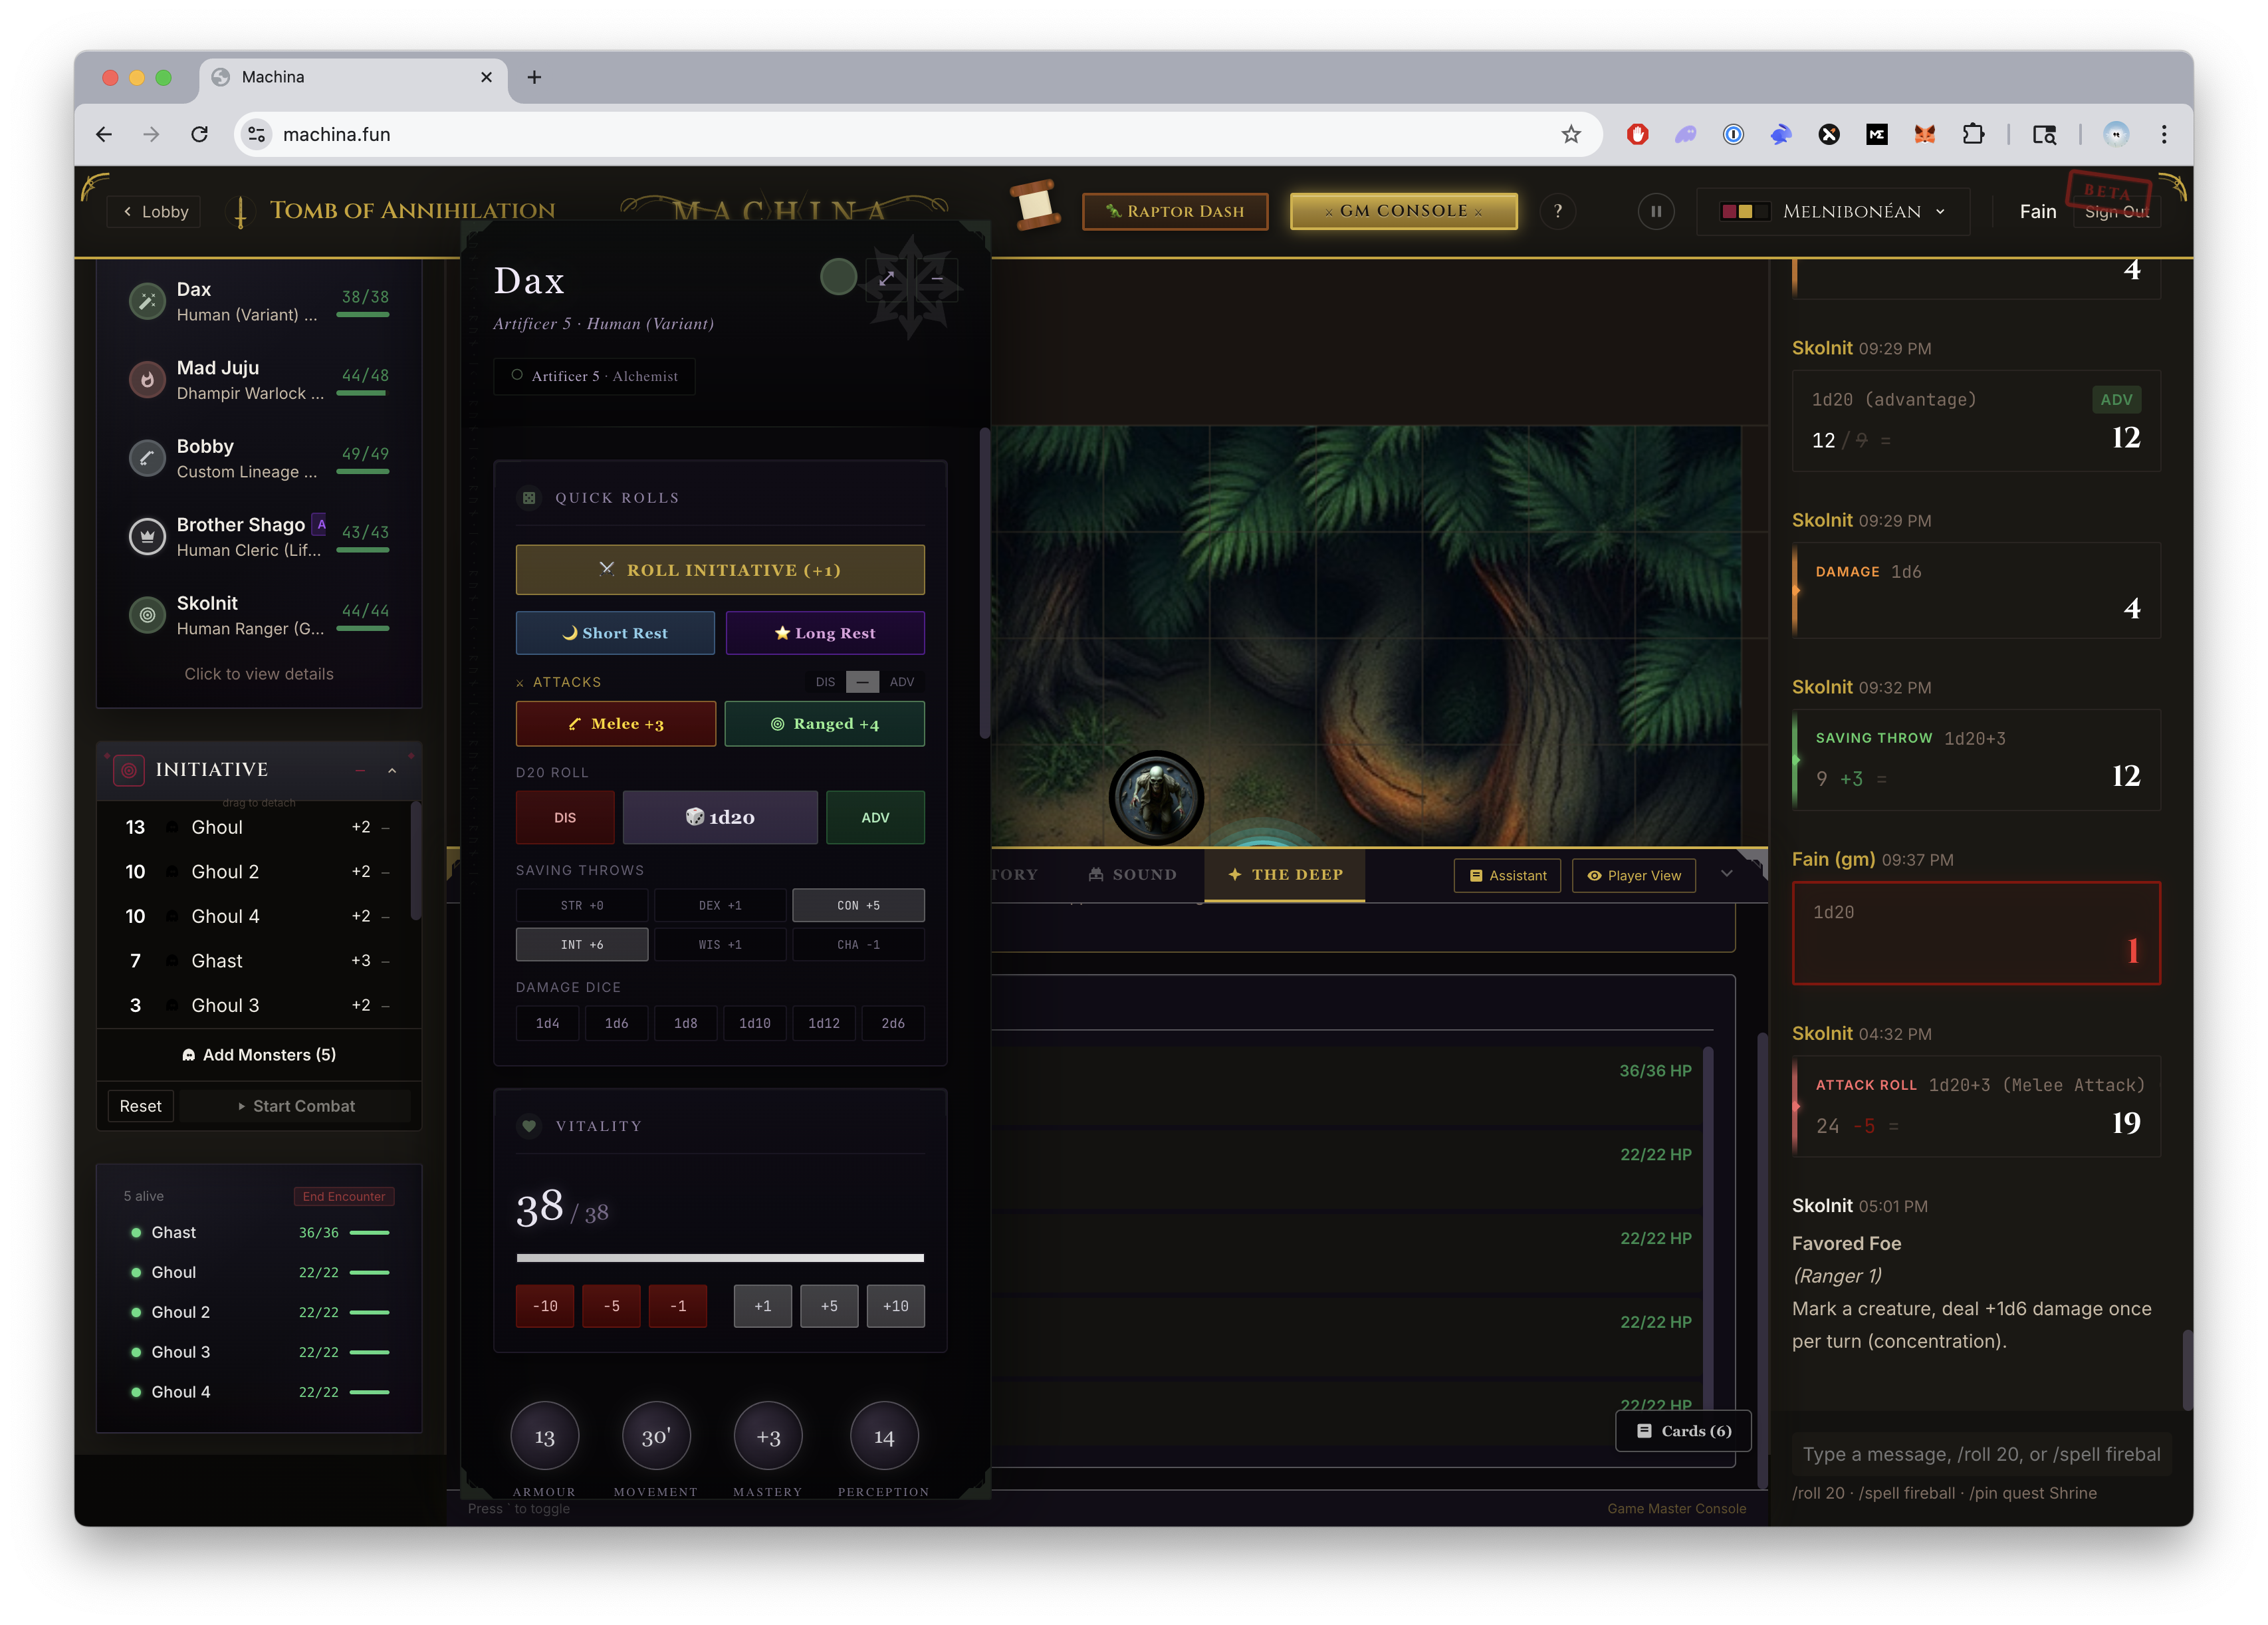Set attack mode to ADV
The width and height of the screenshot is (2268, 1625).
point(902,682)
